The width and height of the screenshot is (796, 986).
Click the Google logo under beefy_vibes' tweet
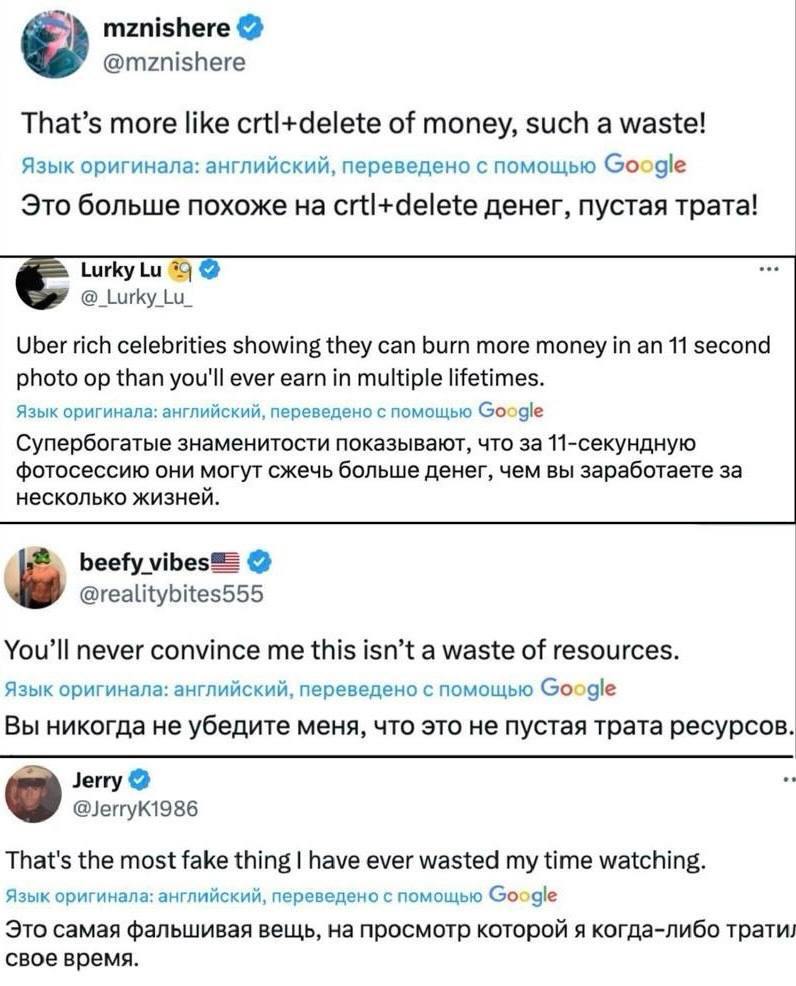tap(578, 688)
